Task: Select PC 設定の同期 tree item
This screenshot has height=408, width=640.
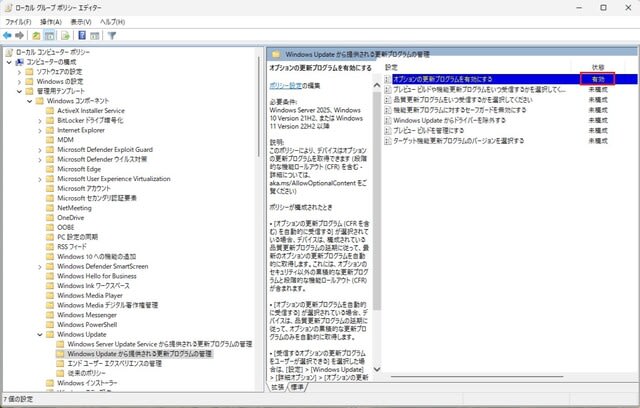Action: tap(77, 237)
